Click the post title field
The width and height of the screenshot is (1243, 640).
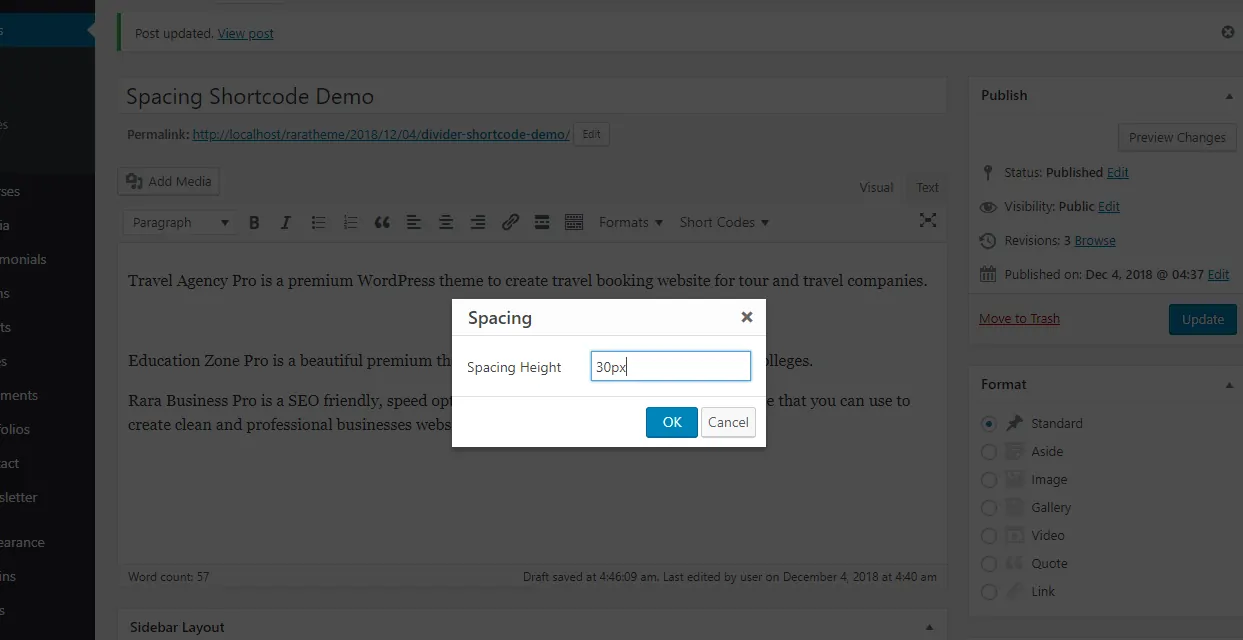532,96
